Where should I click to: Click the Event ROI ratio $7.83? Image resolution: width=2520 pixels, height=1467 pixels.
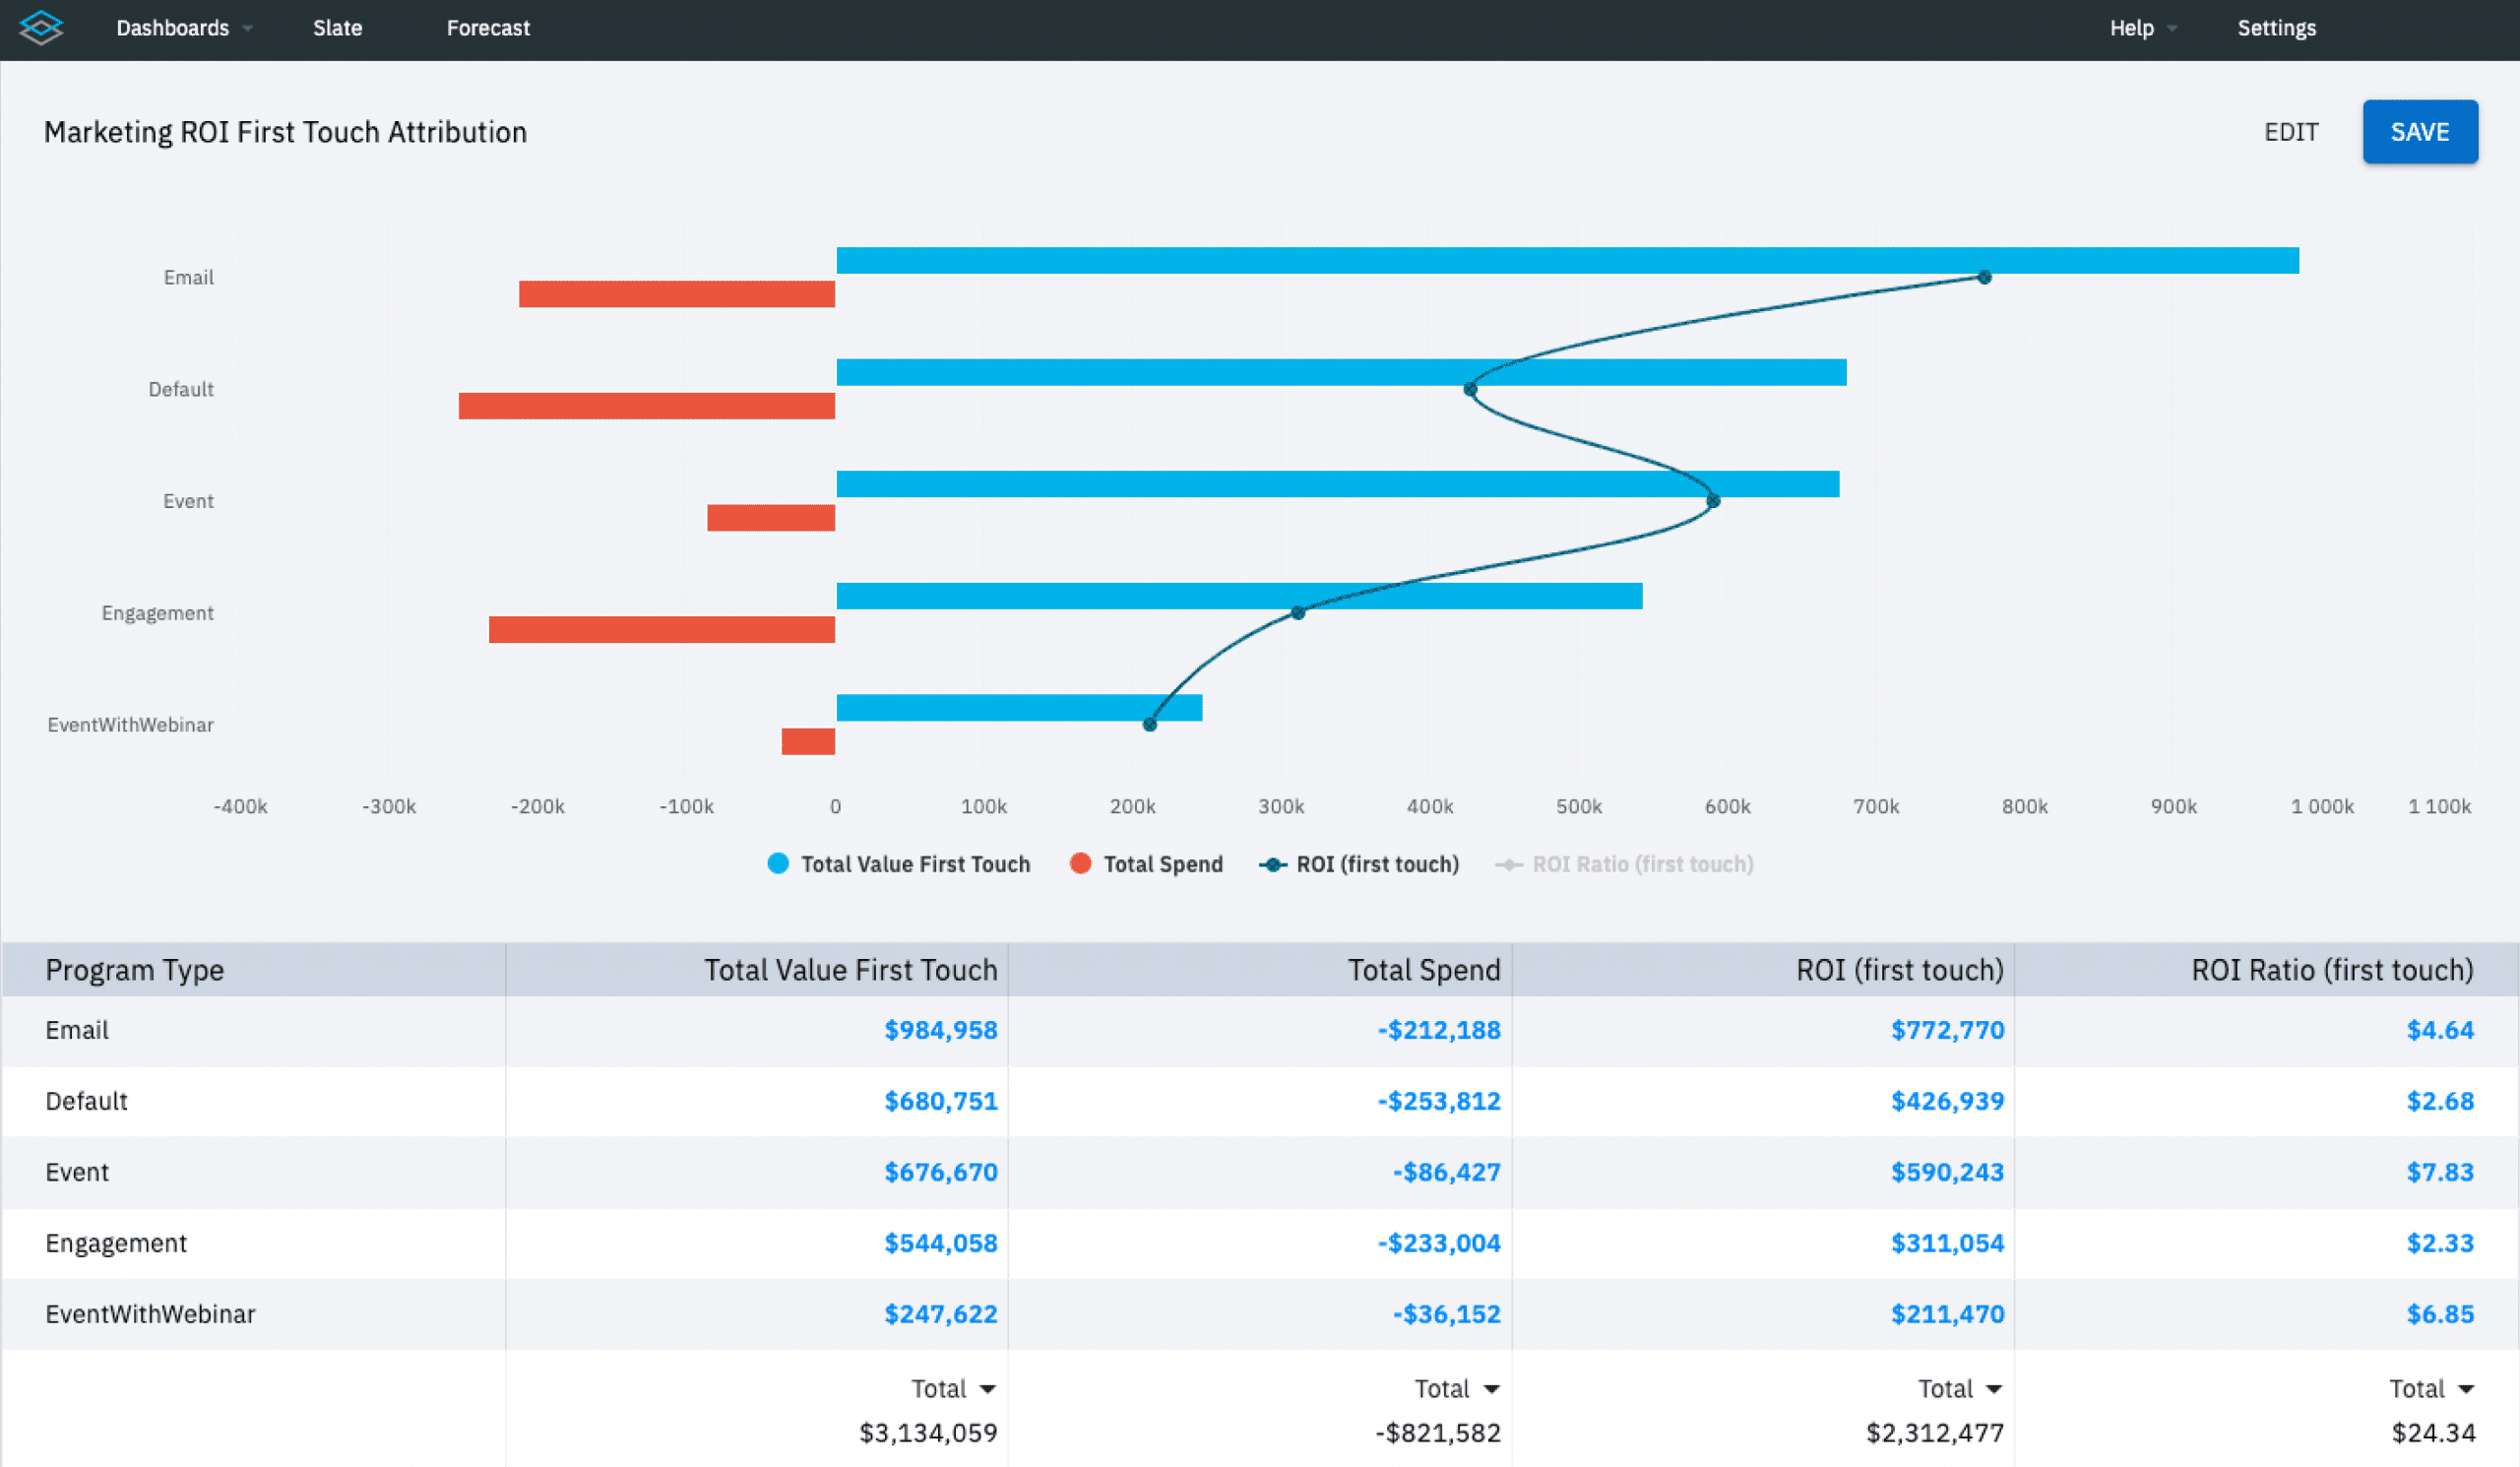tap(2440, 1172)
